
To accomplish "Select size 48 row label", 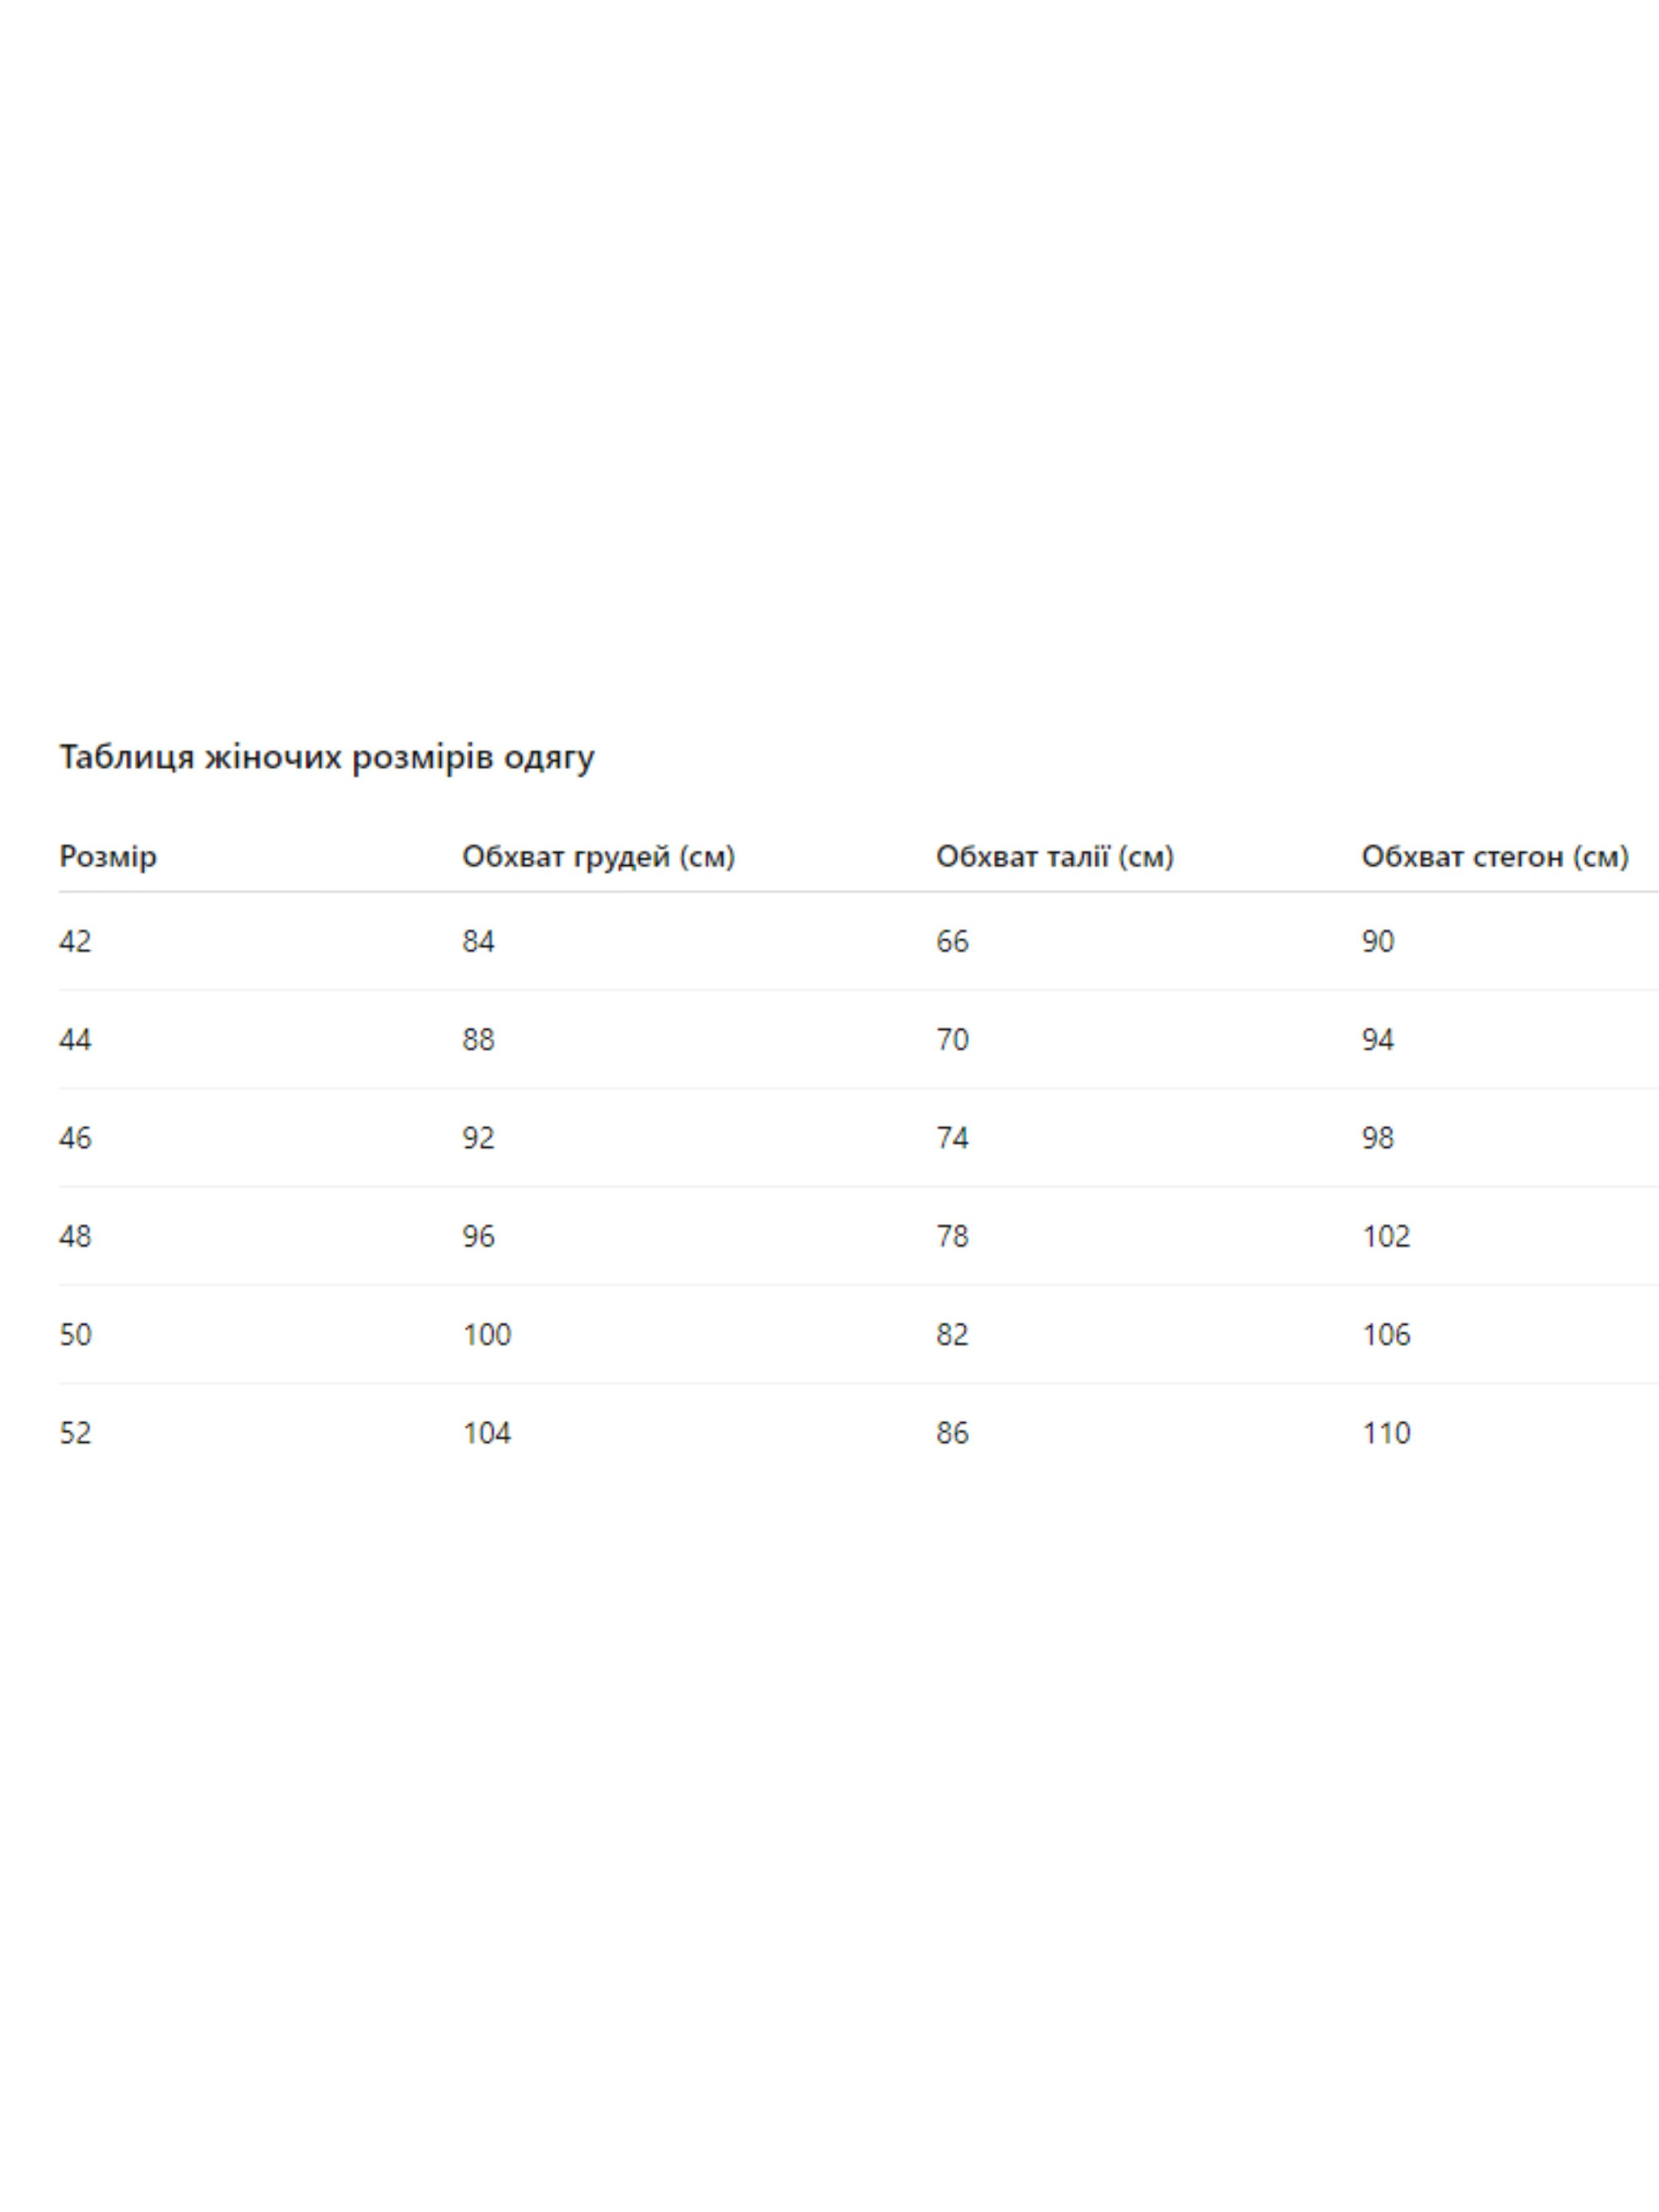I will [75, 1236].
